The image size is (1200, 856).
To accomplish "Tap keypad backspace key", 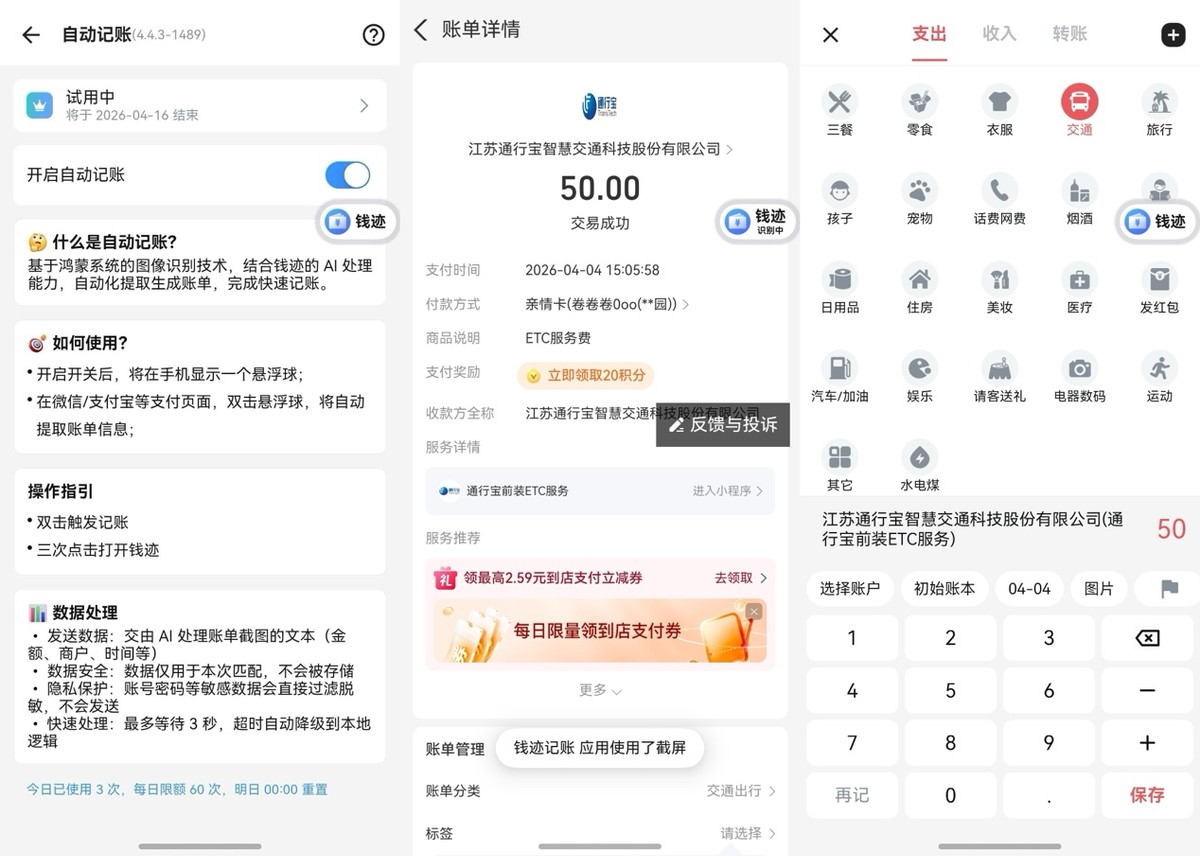I will click(1148, 638).
